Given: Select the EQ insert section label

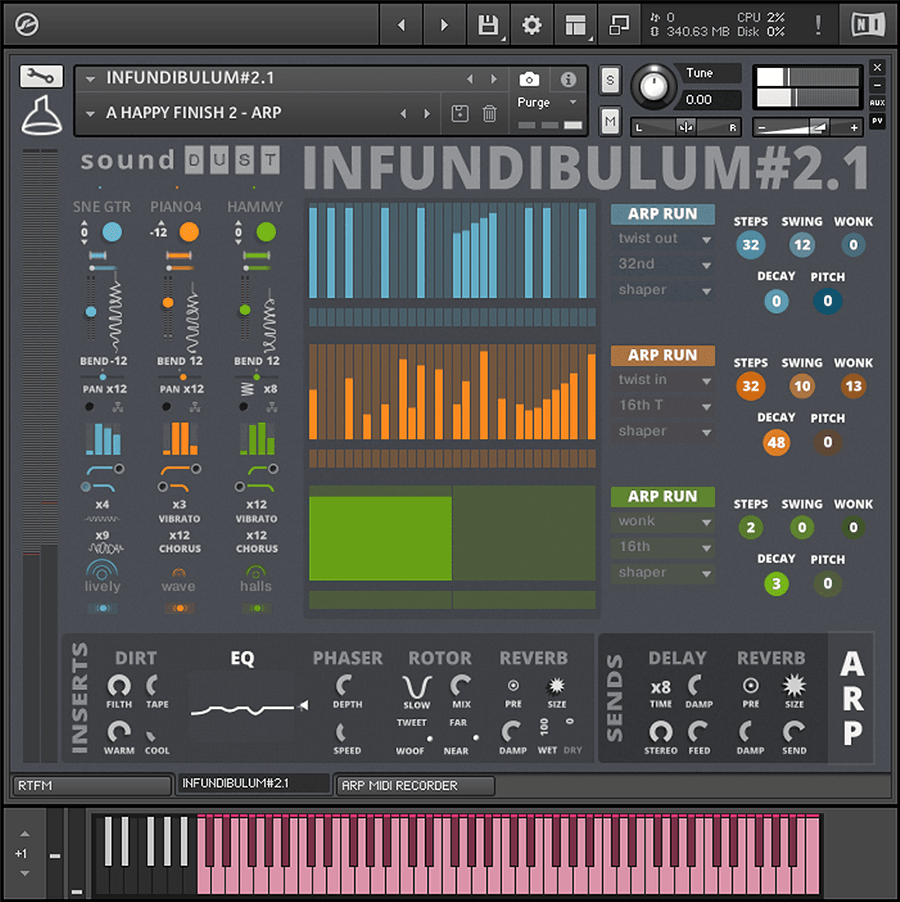Looking at the screenshot, I should tap(242, 658).
